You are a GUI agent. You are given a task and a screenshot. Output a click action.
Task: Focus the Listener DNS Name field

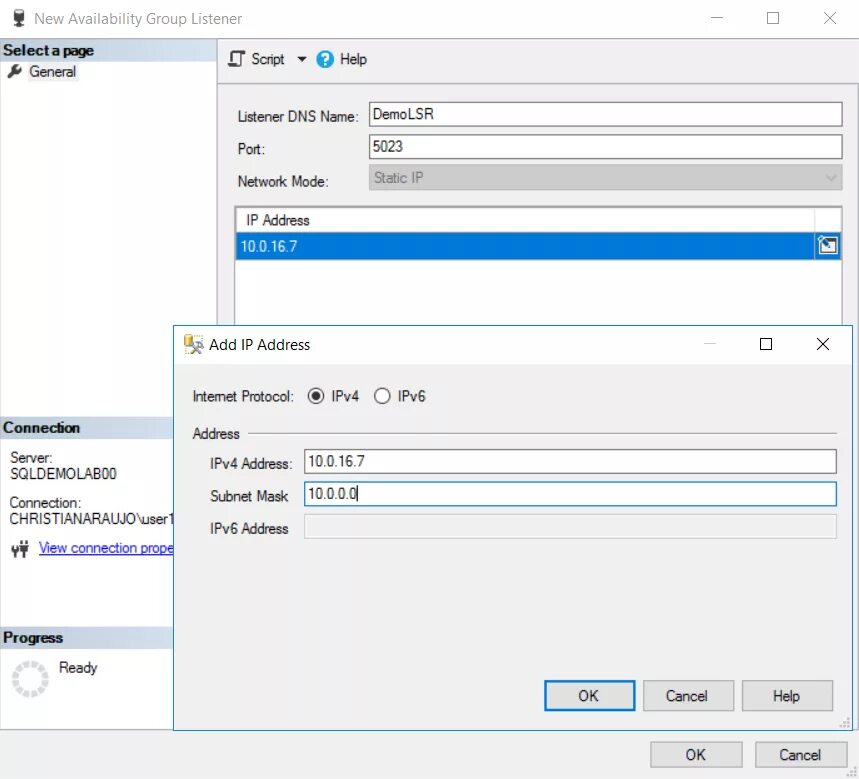pyautogui.click(x=605, y=114)
